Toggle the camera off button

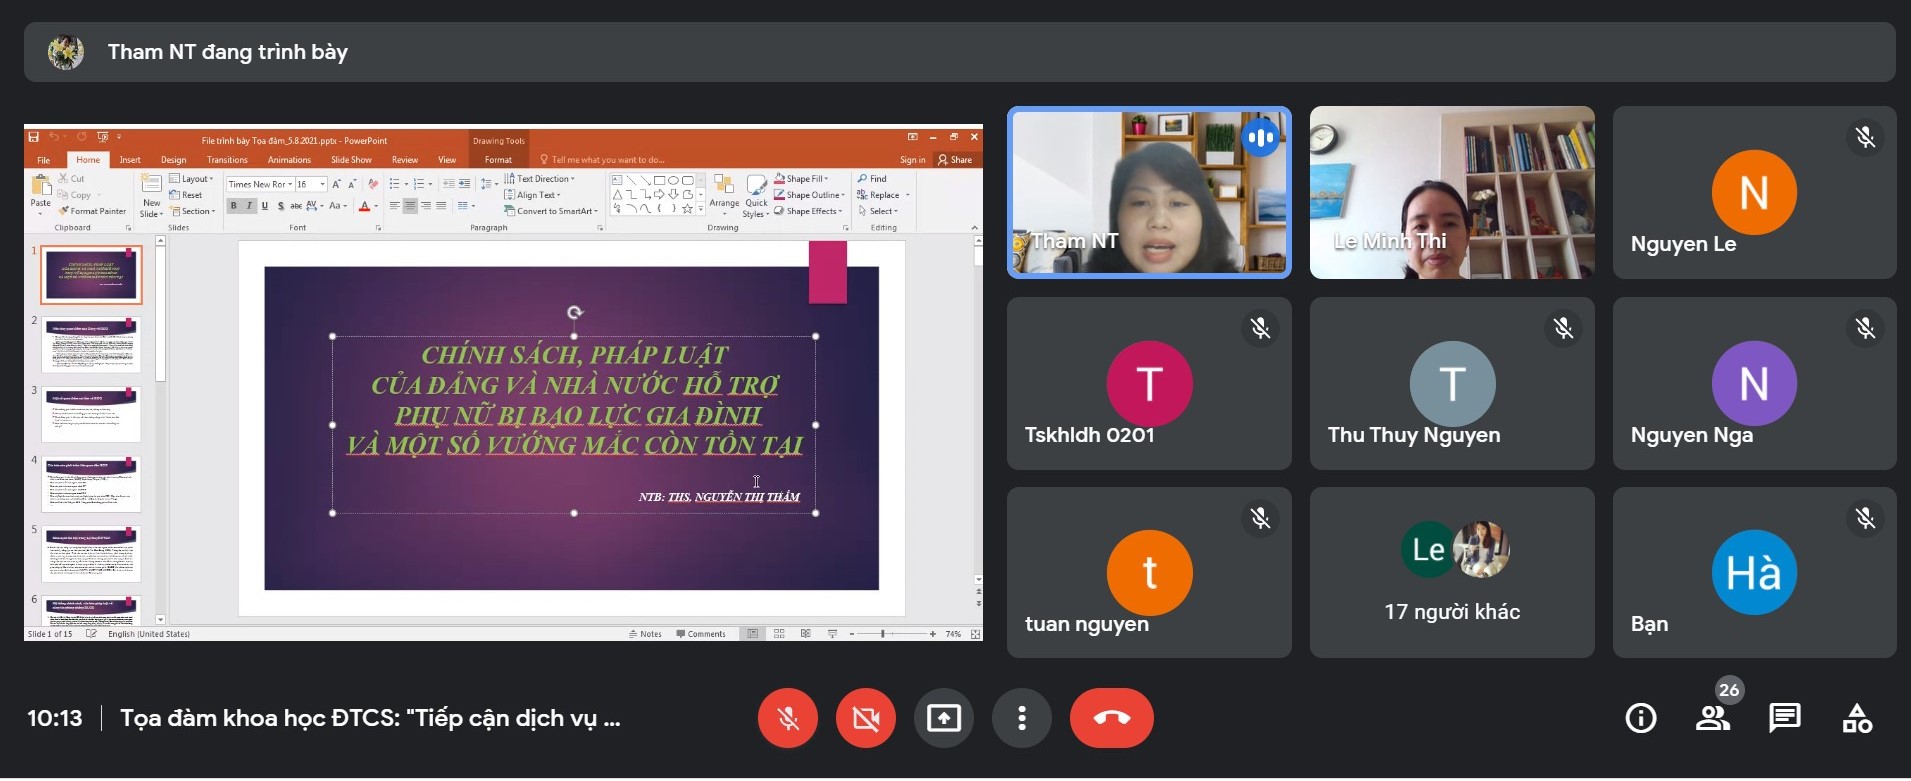pyautogui.click(x=866, y=718)
